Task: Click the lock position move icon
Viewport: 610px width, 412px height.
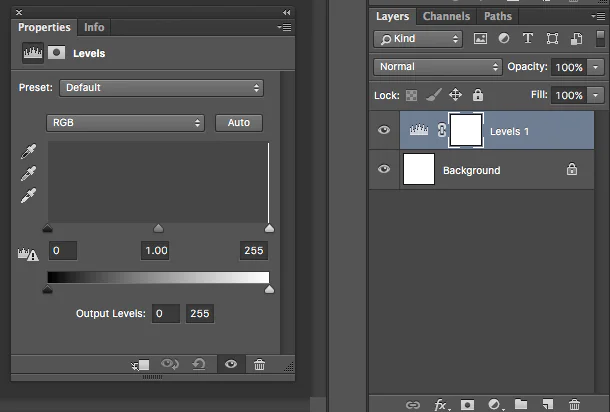Action: (455, 95)
